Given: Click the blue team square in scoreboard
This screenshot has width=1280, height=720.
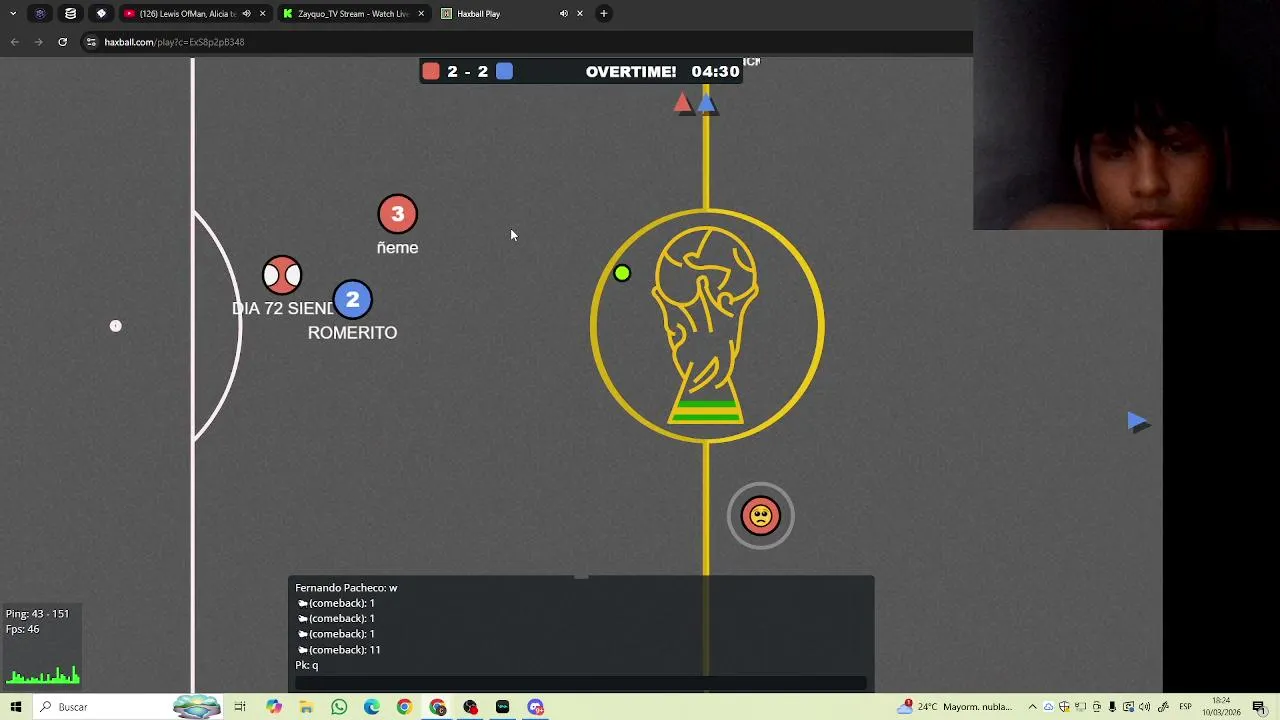Looking at the screenshot, I should pyautogui.click(x=504, y=71).
